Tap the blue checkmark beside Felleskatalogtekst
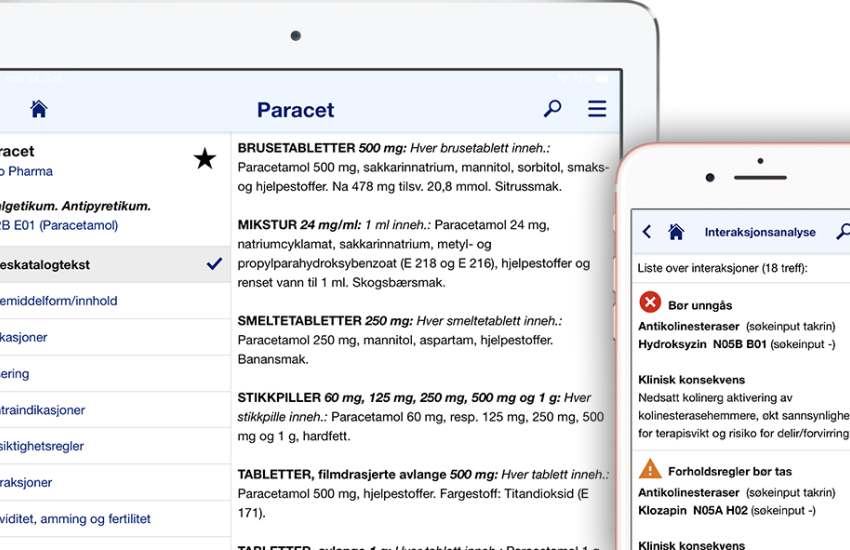 pyautogui.click(x=215, y=264)
